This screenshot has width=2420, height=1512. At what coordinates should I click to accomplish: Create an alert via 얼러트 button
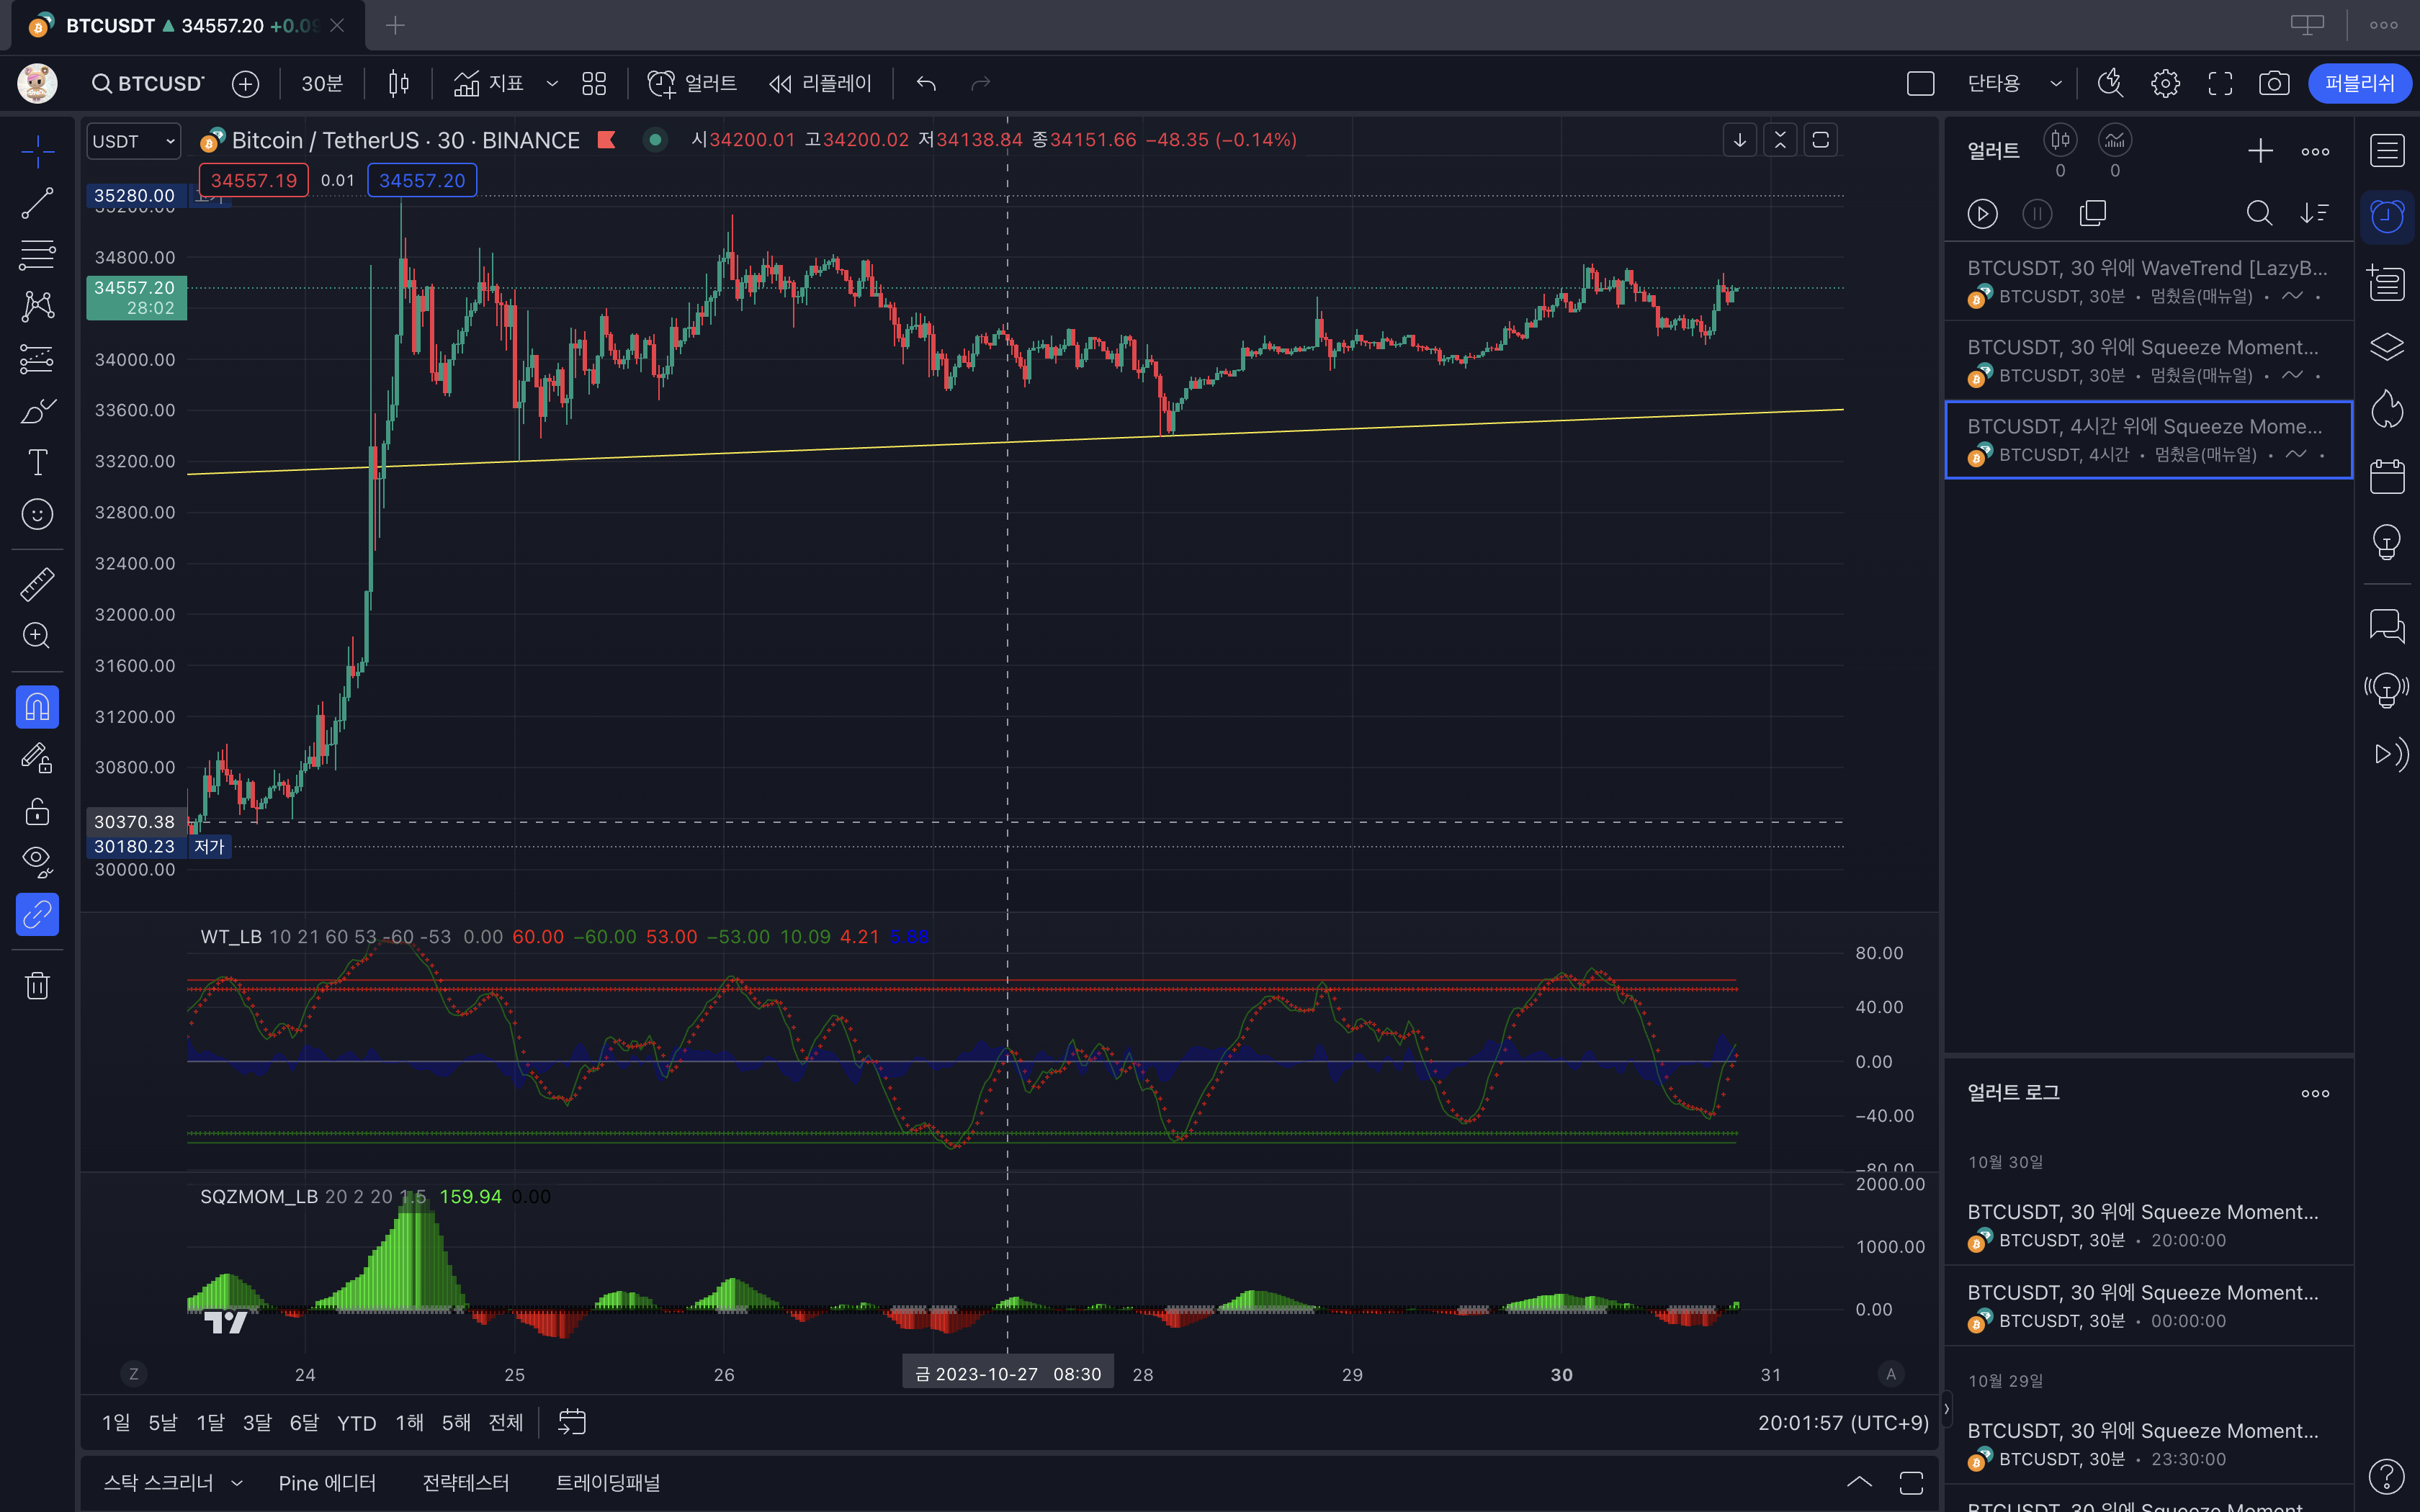pyautogui.click(x=692, y=83)
